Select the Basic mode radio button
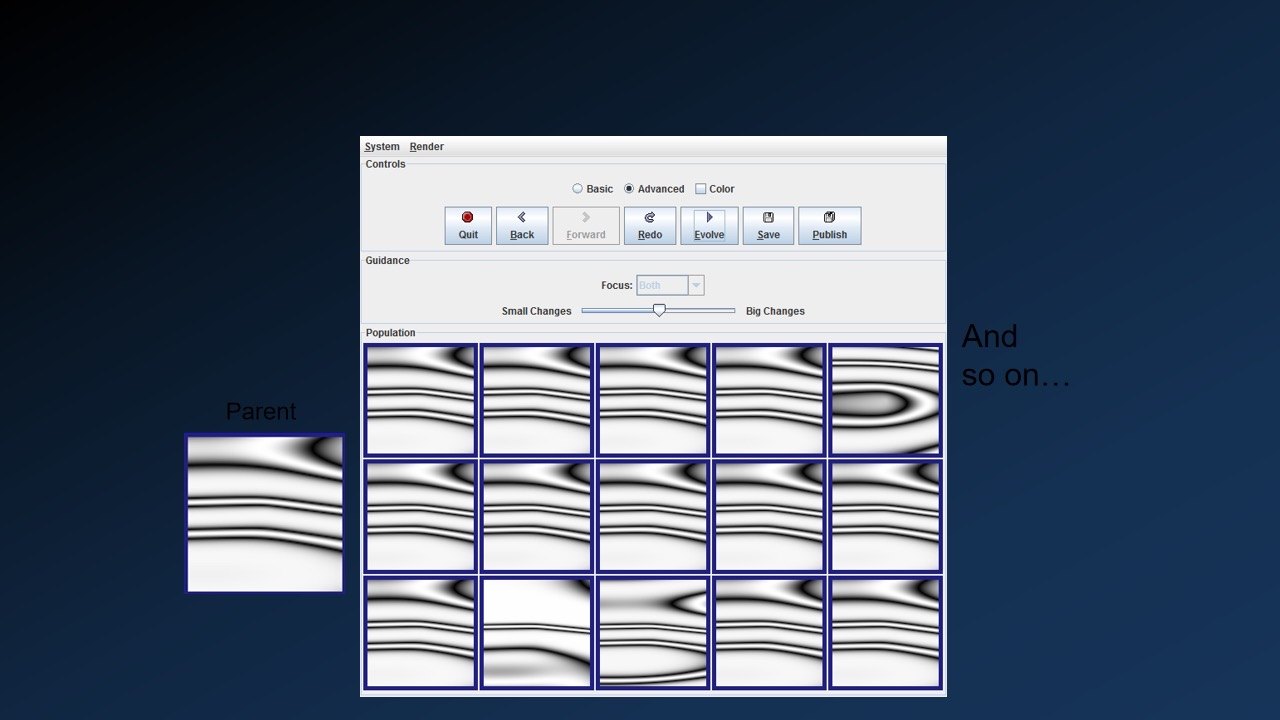This screenshot has width=1280, height=720. (578, 189)
